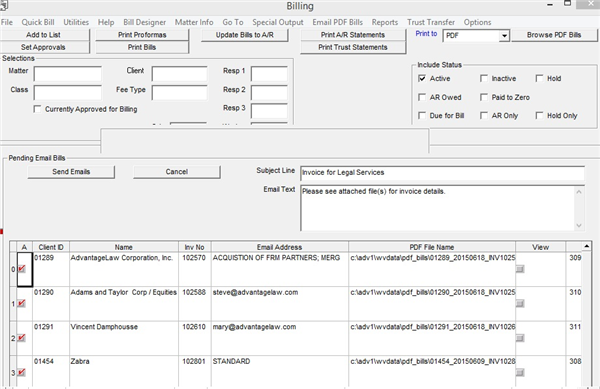Screen dimensions: 600x389
Task: Click the Email Address column header
Action: (280, 247)
